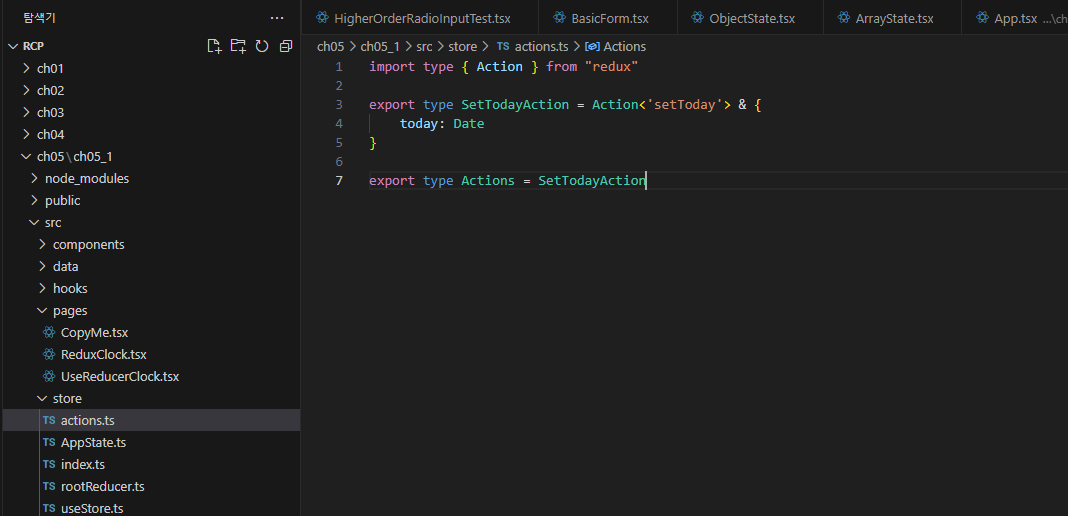This screenshot has height=516, width=1068.
Task: Collapse the store folder chevron
Action: pyautogui.click(x=42, y=398)
